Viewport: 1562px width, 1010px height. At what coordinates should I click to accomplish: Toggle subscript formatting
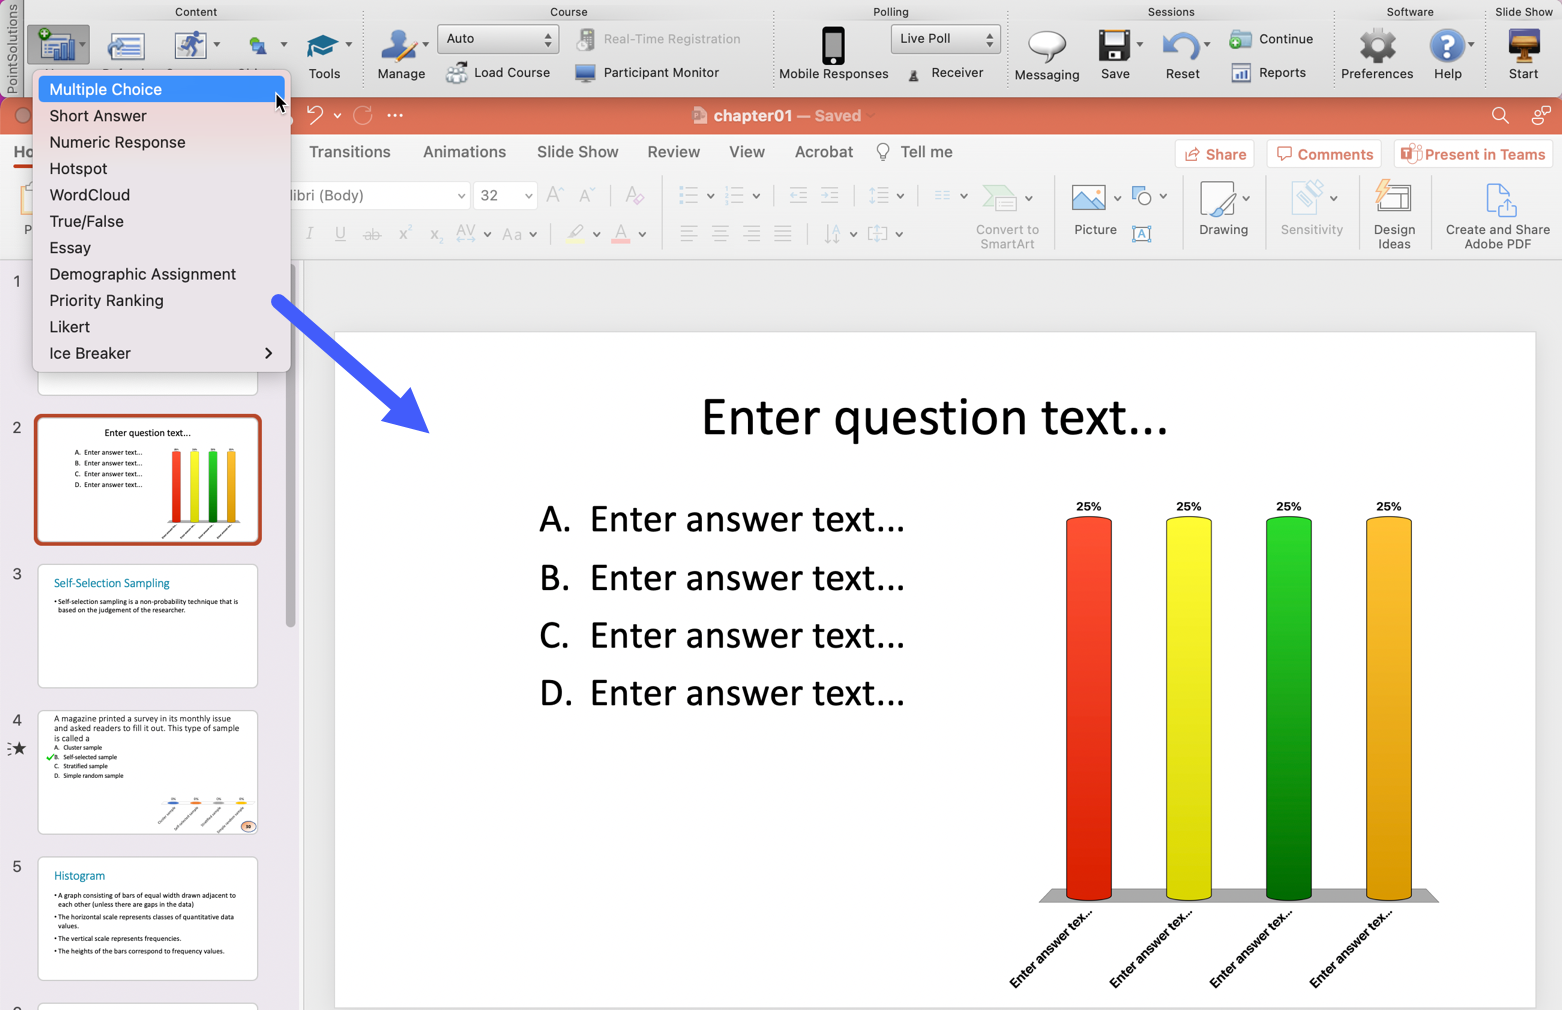click(436, 233)
